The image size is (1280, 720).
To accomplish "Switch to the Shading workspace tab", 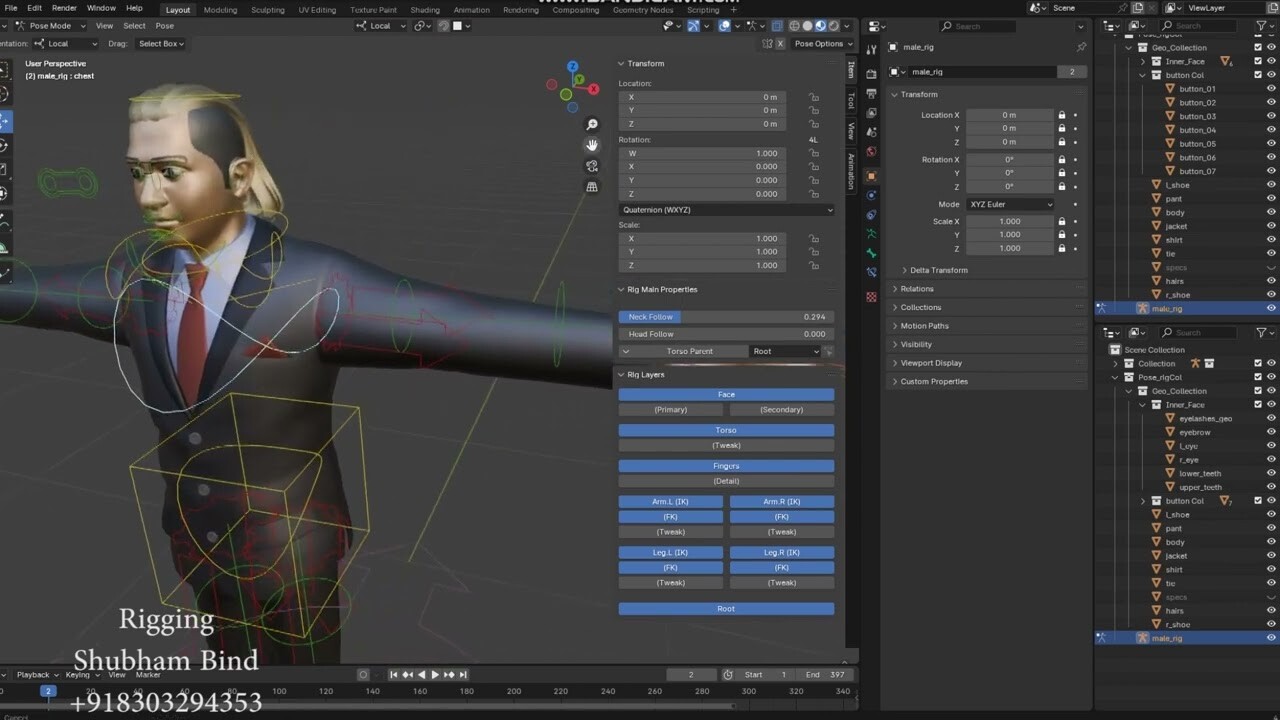I will pyautogui.click(x=425, y=9).
